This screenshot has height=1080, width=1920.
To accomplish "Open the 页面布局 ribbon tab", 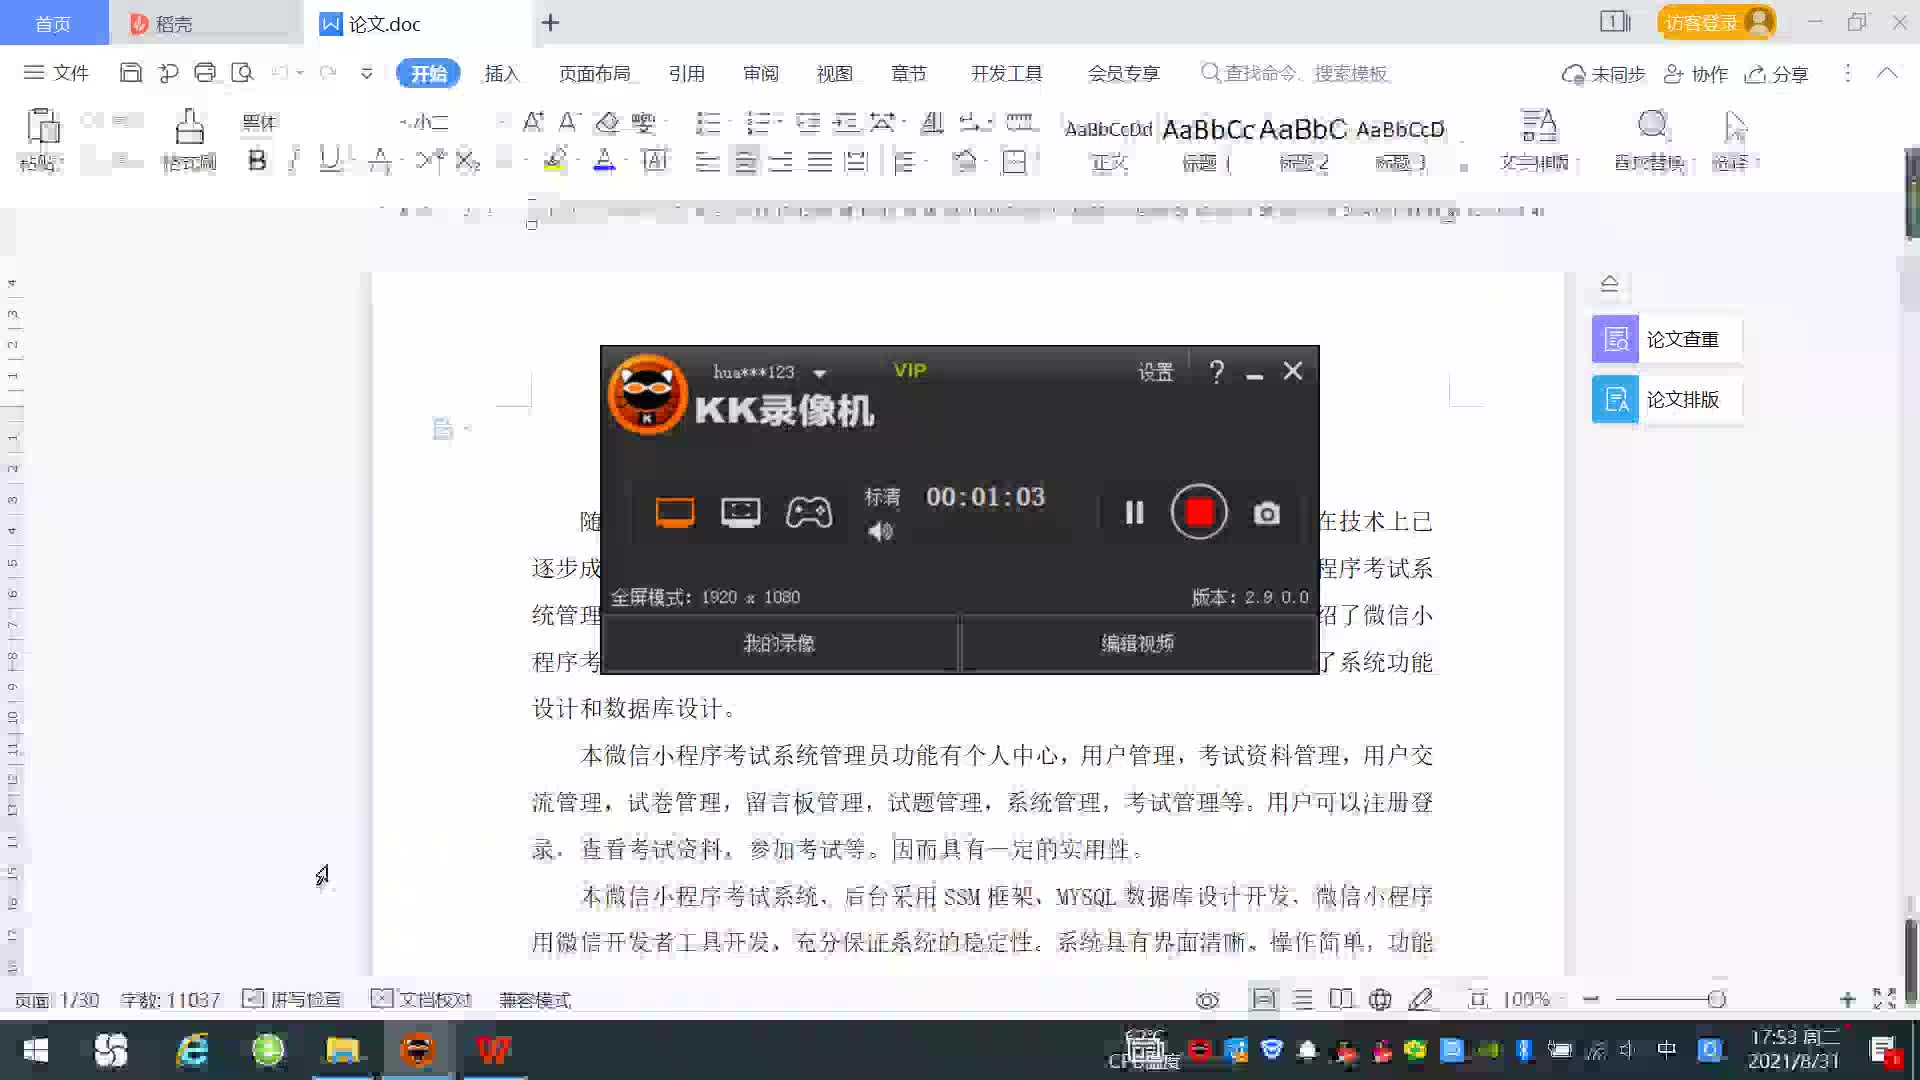I will 594,73.
